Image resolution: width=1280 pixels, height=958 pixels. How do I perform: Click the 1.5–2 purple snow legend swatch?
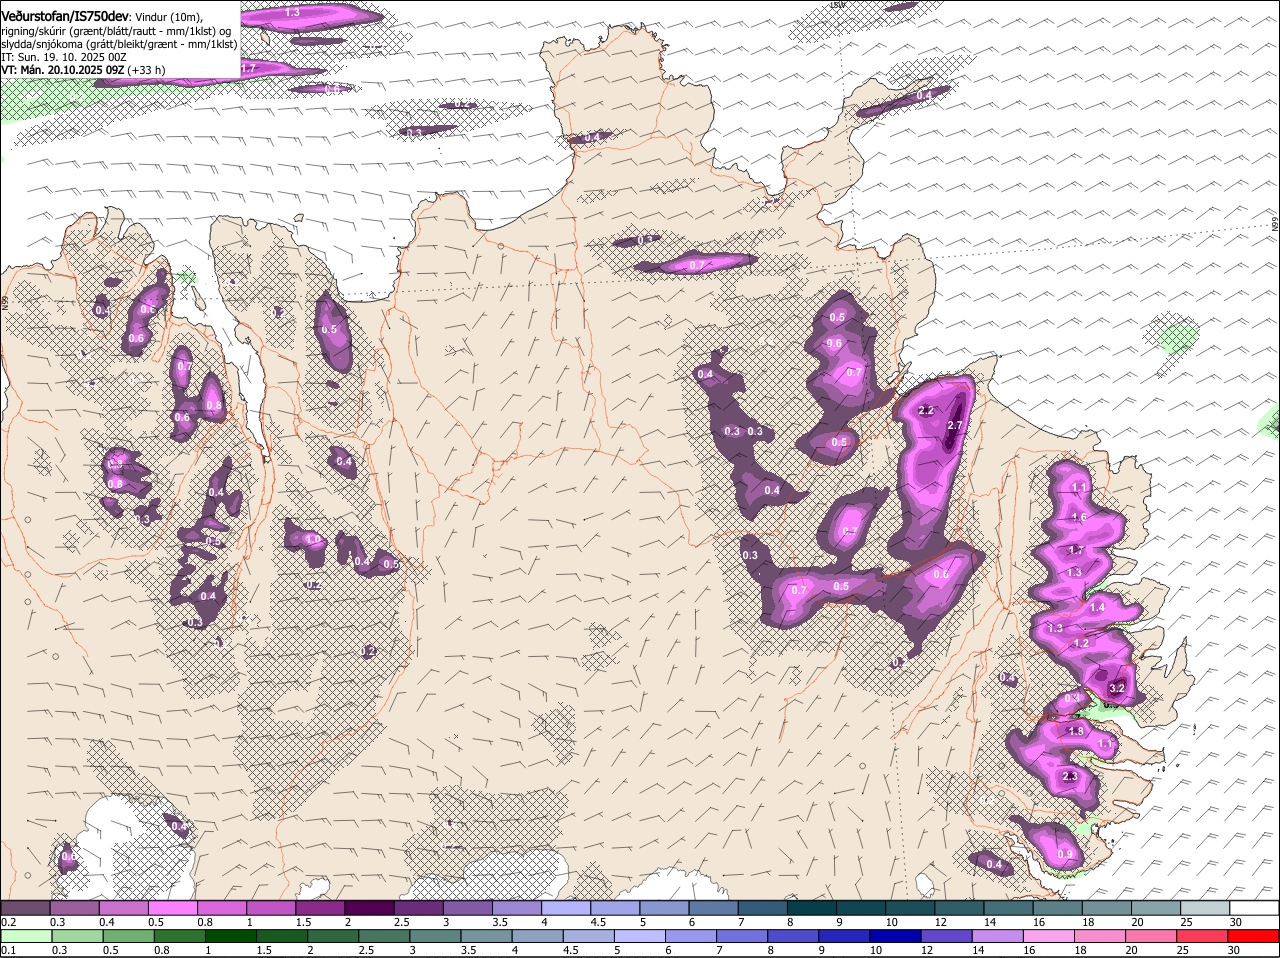coord(321,907)
